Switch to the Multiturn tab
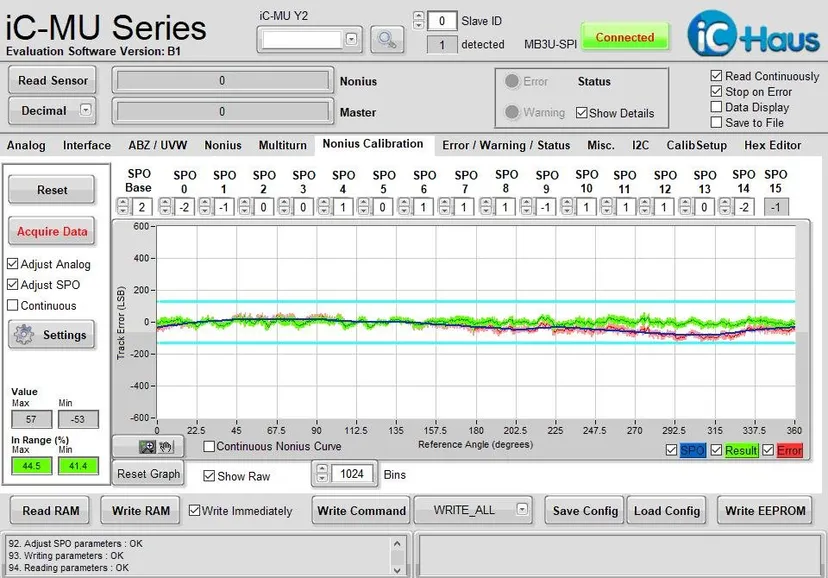Viewport: 828px width, 578px height. tap(283, 145)
